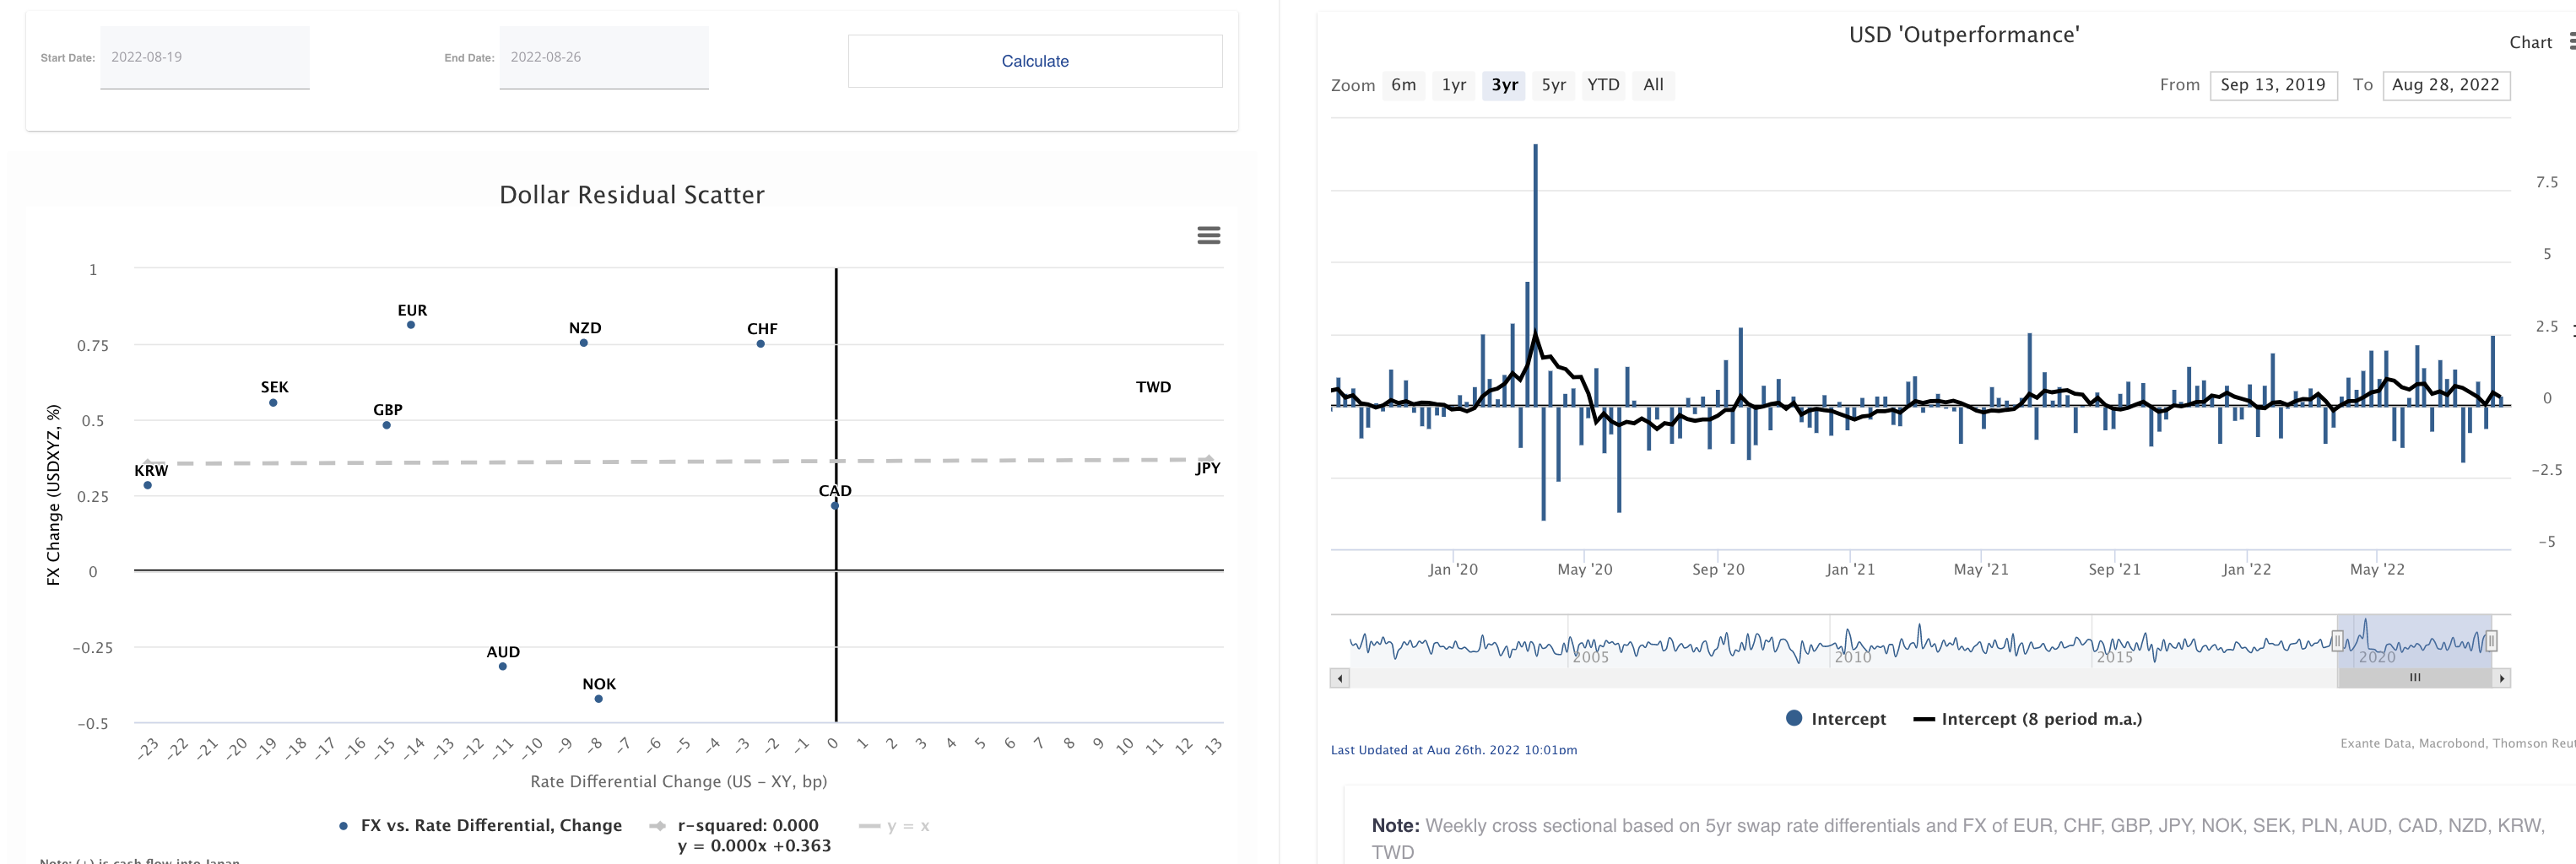Click the Start Date input field

[x=205, y=58]
